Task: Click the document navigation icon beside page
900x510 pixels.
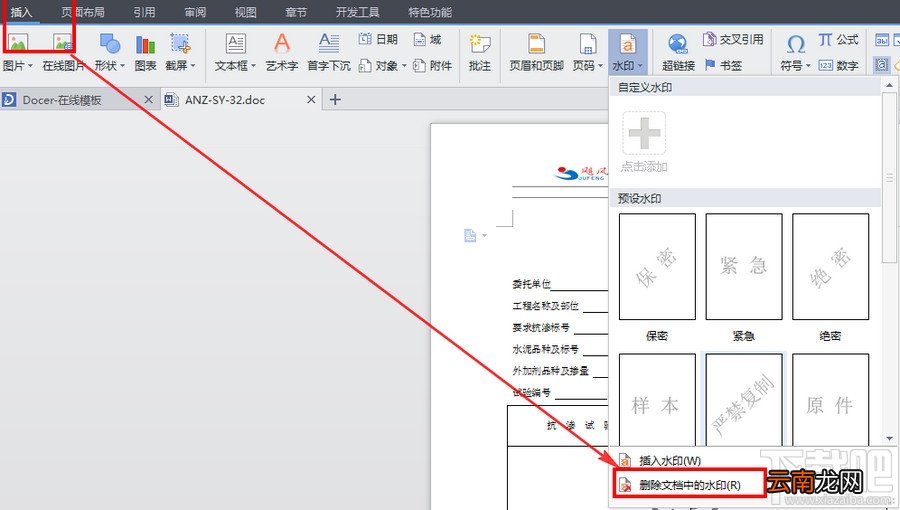Action: coord(470,236)
